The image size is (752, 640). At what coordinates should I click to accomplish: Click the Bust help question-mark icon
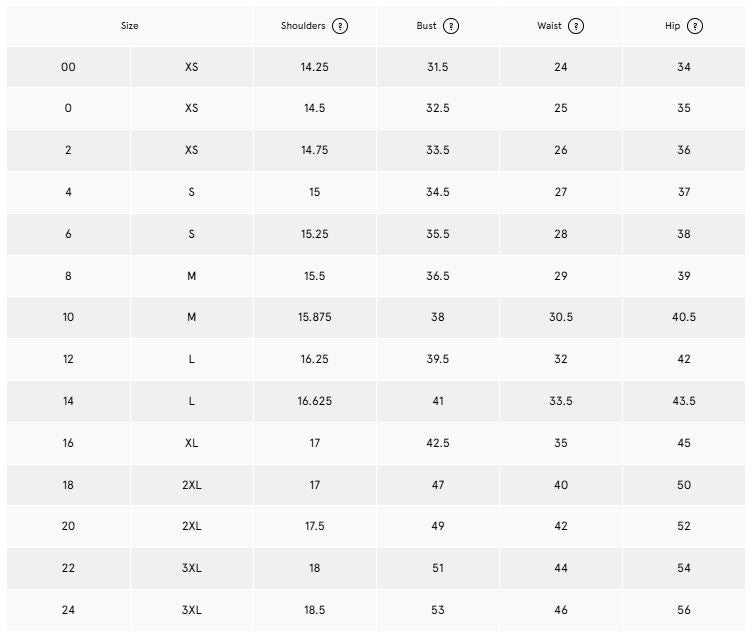click(451, 26)
